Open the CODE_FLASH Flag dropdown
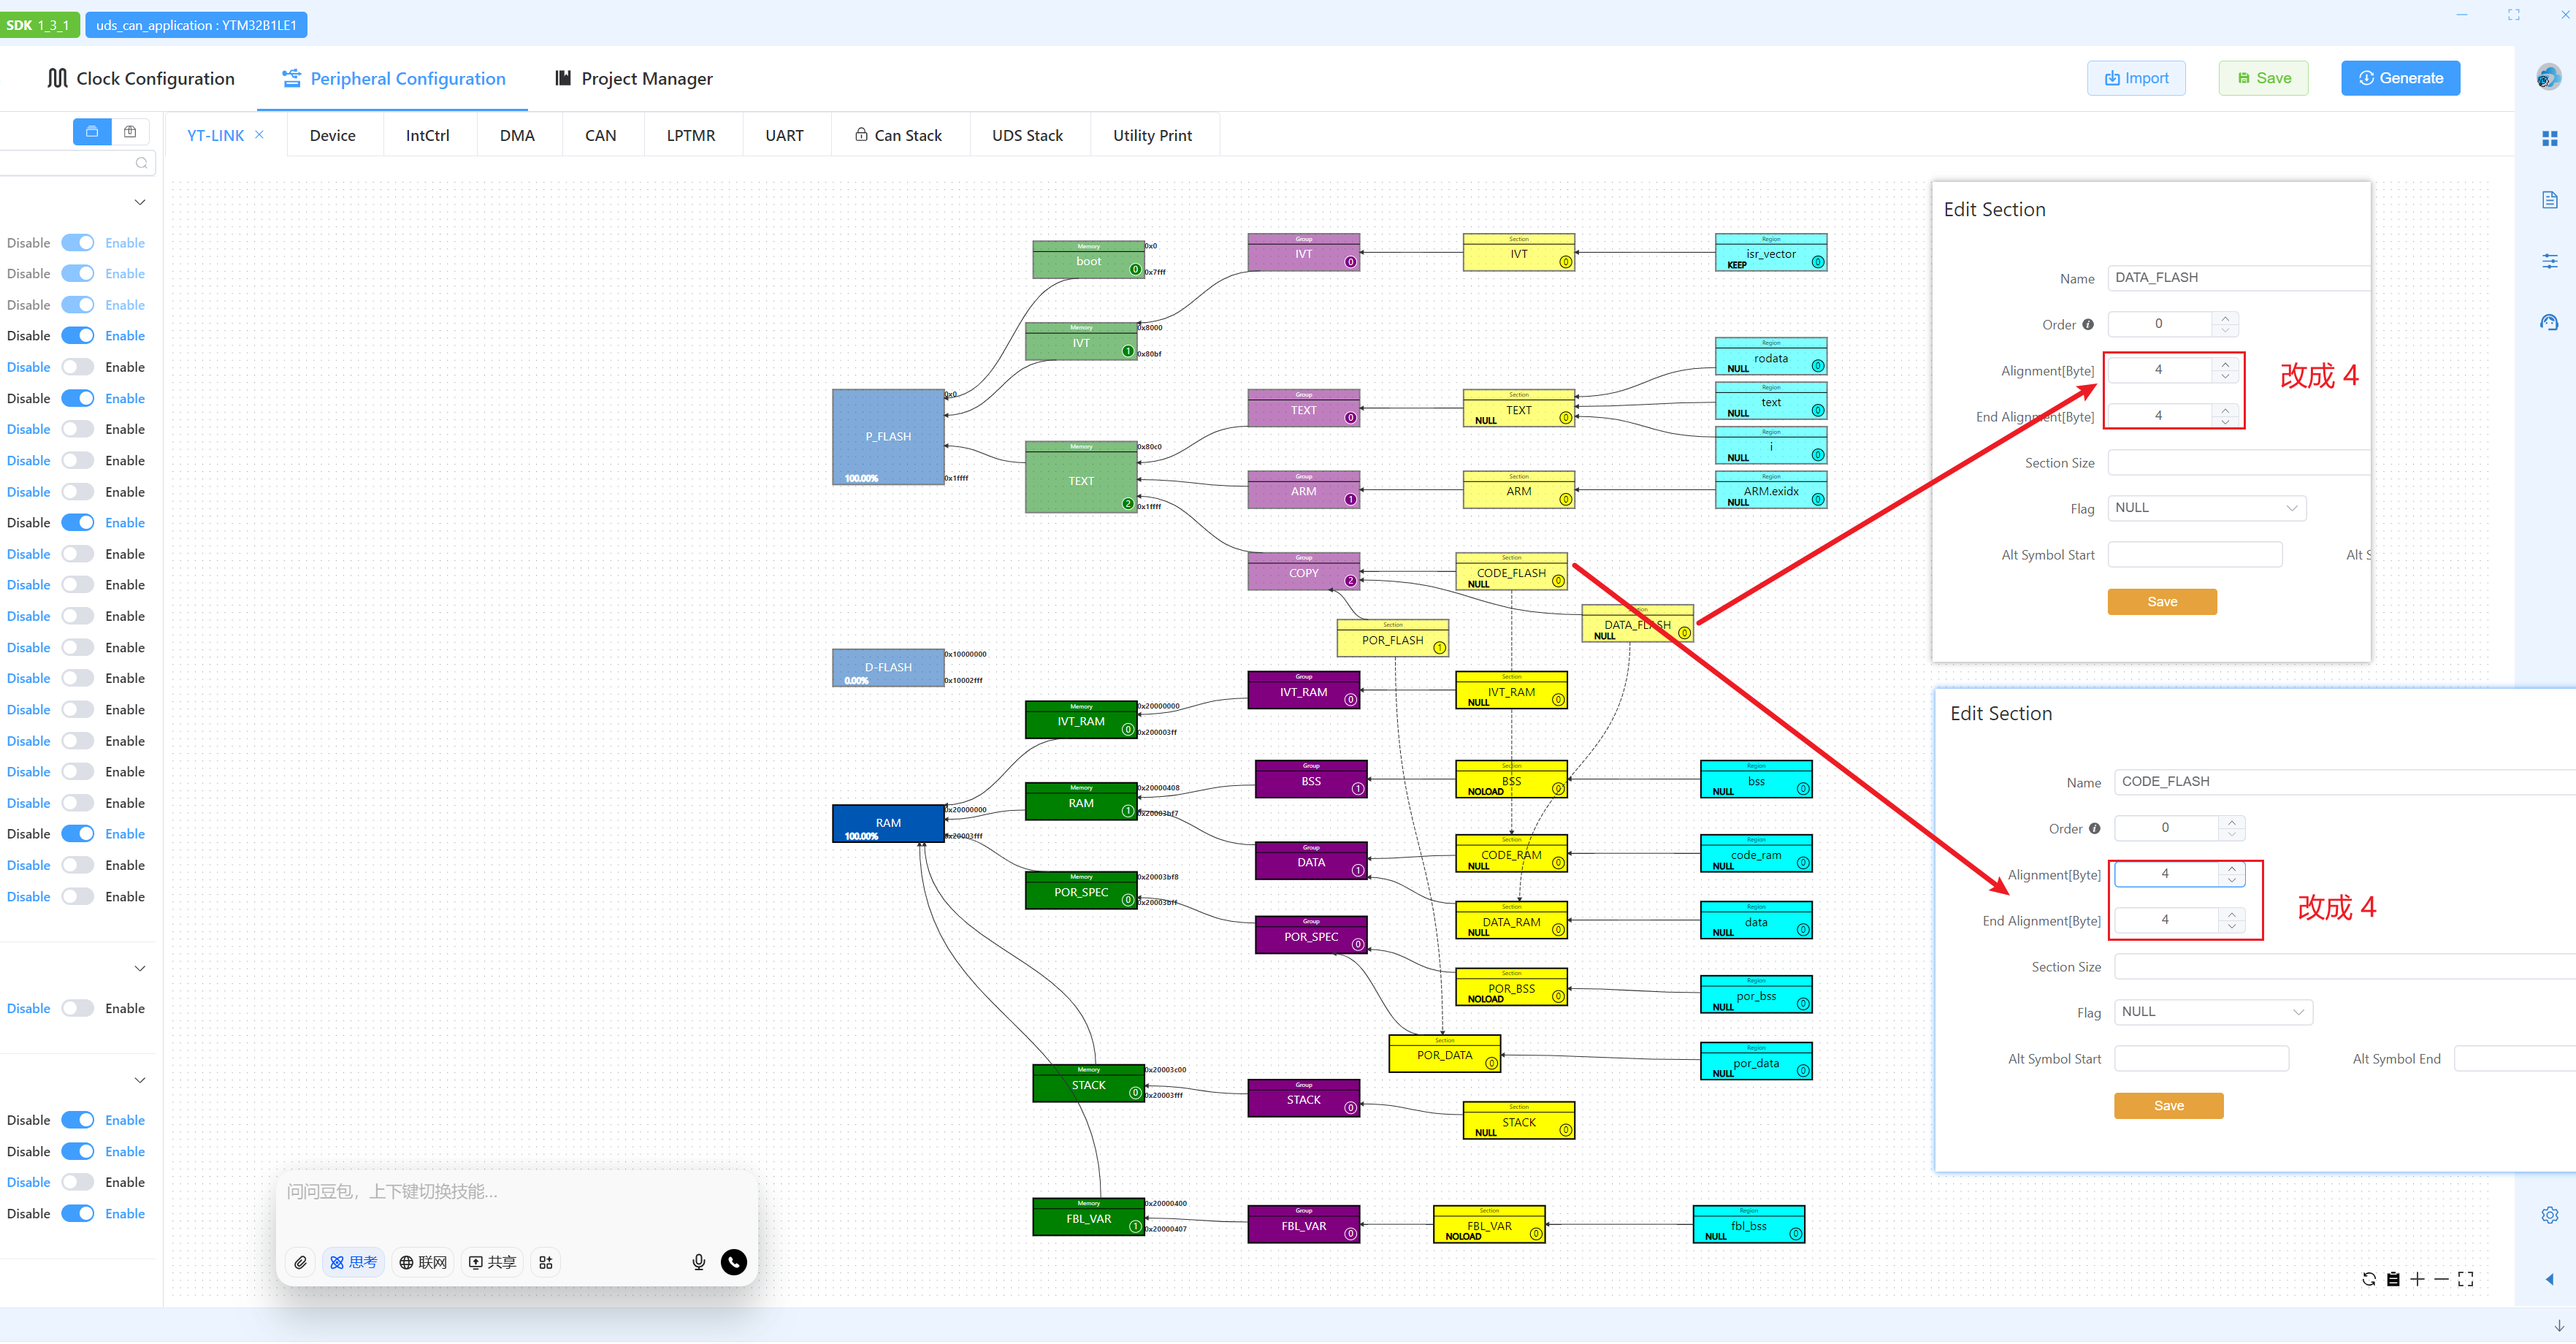 click(2212, 1012)
